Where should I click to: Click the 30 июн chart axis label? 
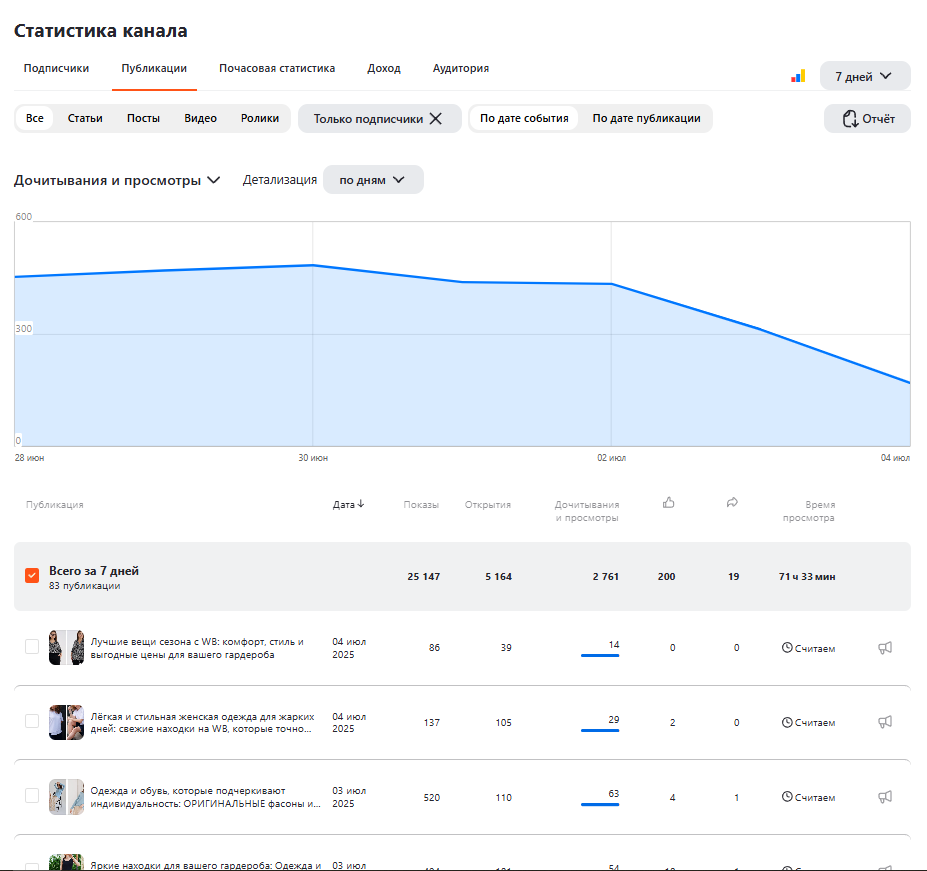(x=313, y=458)
